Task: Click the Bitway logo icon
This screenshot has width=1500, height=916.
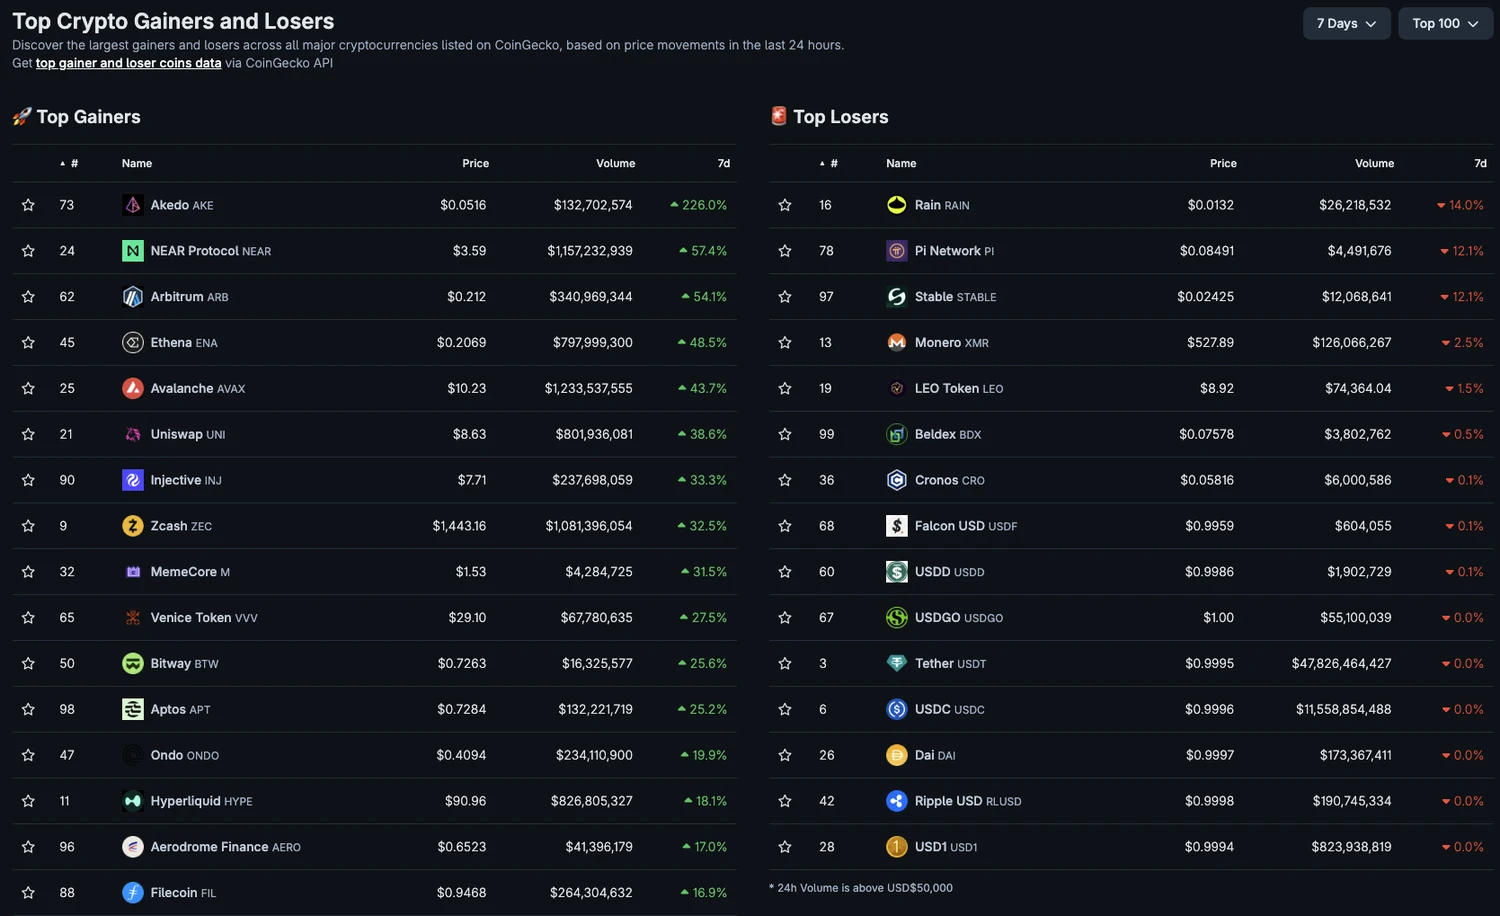Action: click(133, 663)
